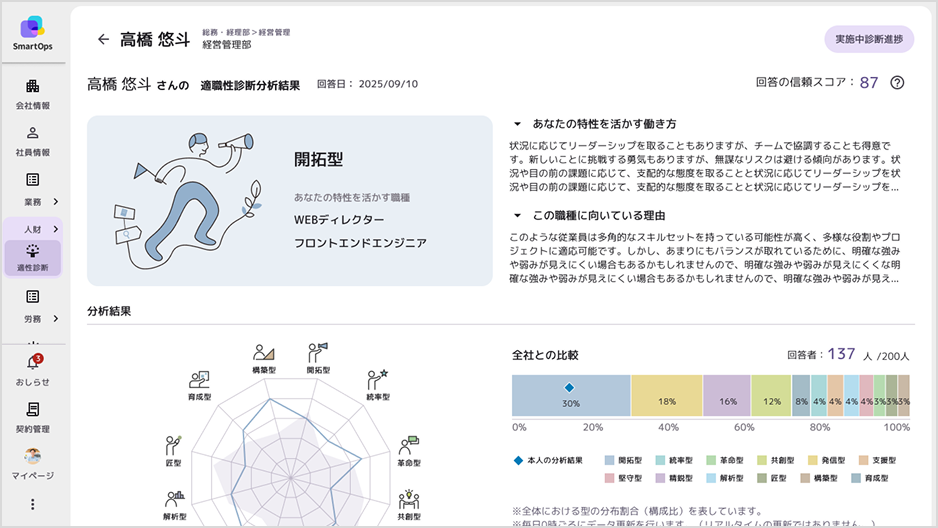Click 回答日 2025/09/10 date text
Image resolution: width=938 pixels, height=528 pixels.
[367, 84]
